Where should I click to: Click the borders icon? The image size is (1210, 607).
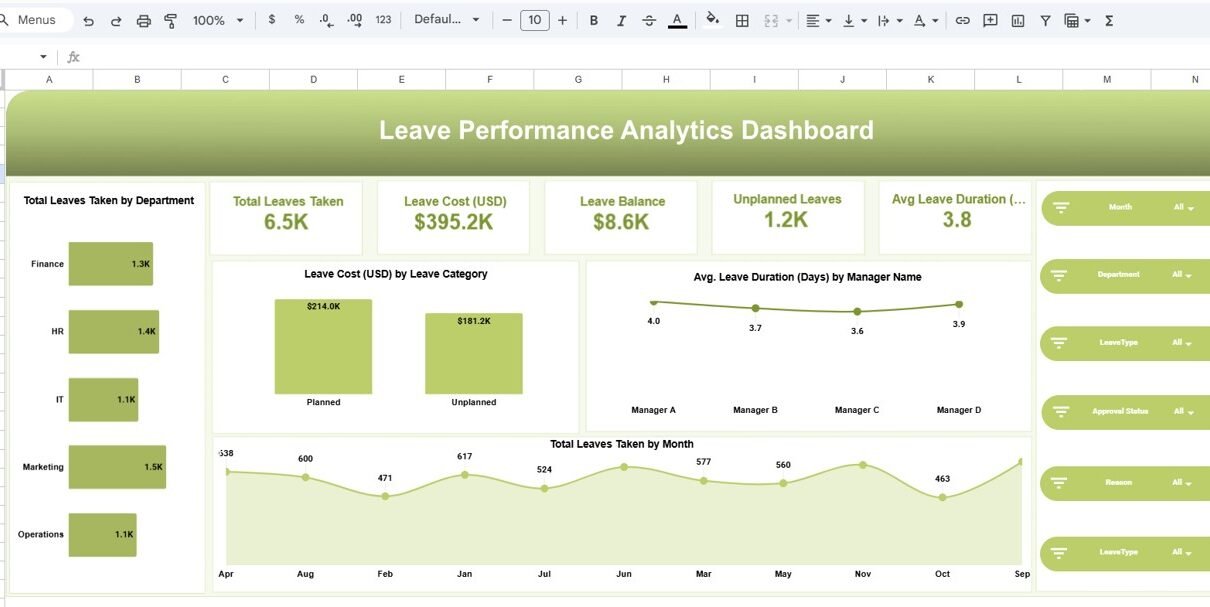[742, 20]
